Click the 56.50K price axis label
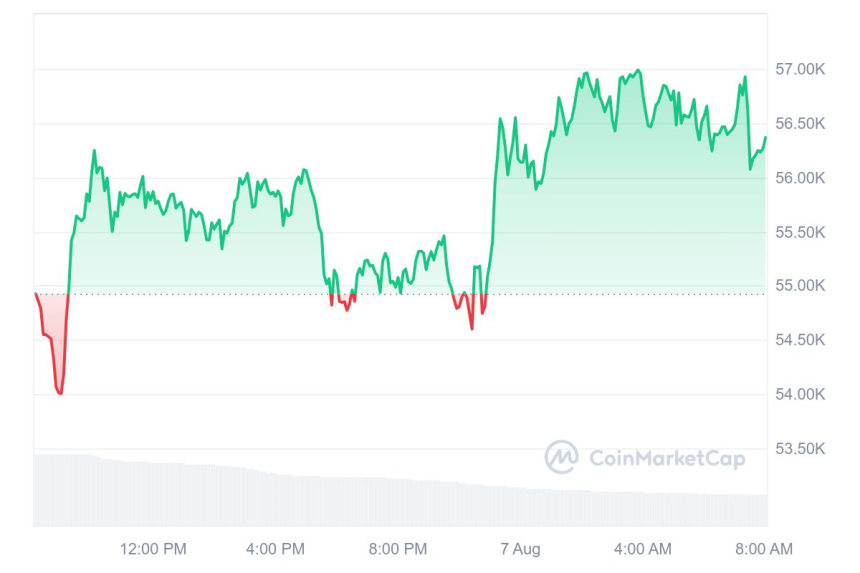 (800, 123)
